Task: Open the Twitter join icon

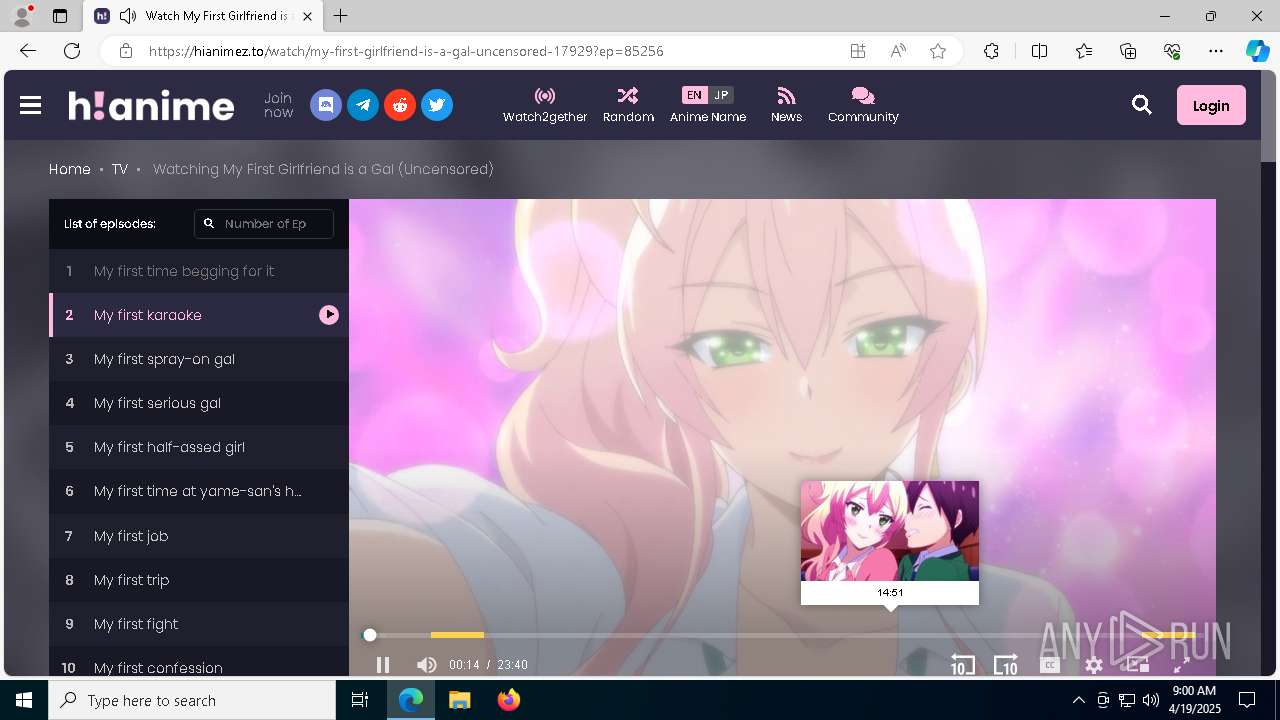Action: [x=437, y=105]
